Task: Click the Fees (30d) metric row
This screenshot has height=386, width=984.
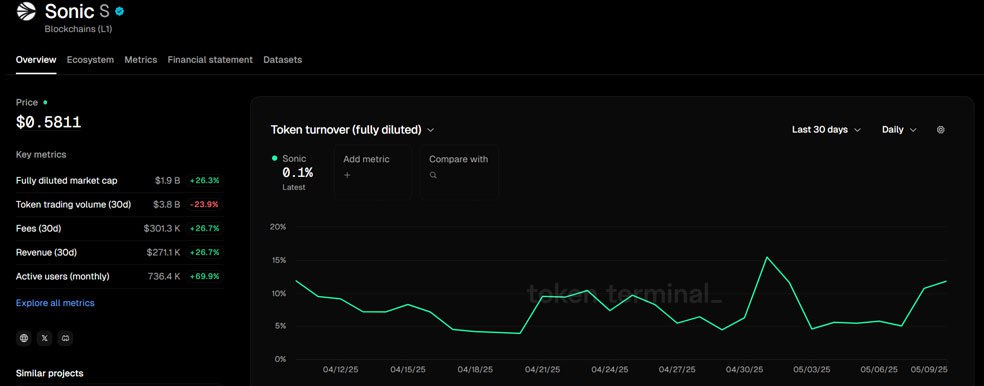Action: pyautogui.click(x=119, y=228)
